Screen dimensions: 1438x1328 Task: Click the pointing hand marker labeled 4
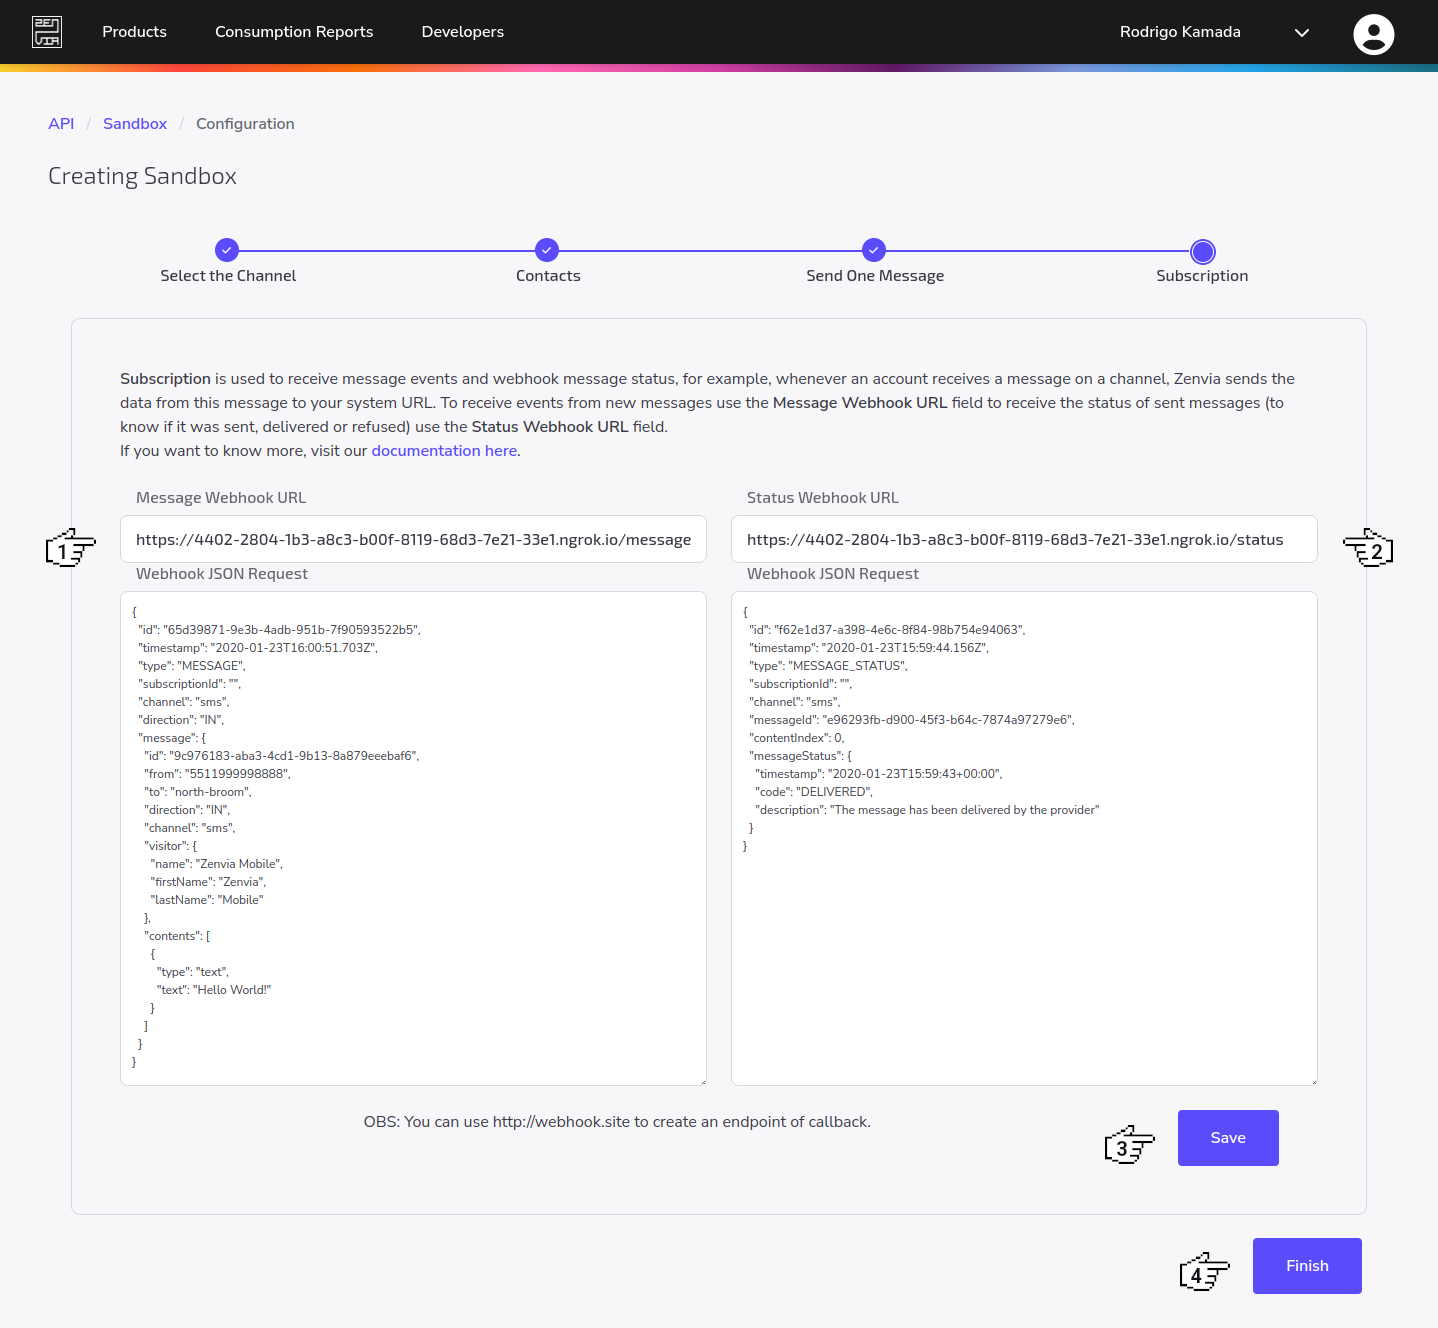coord(1203,1272)
